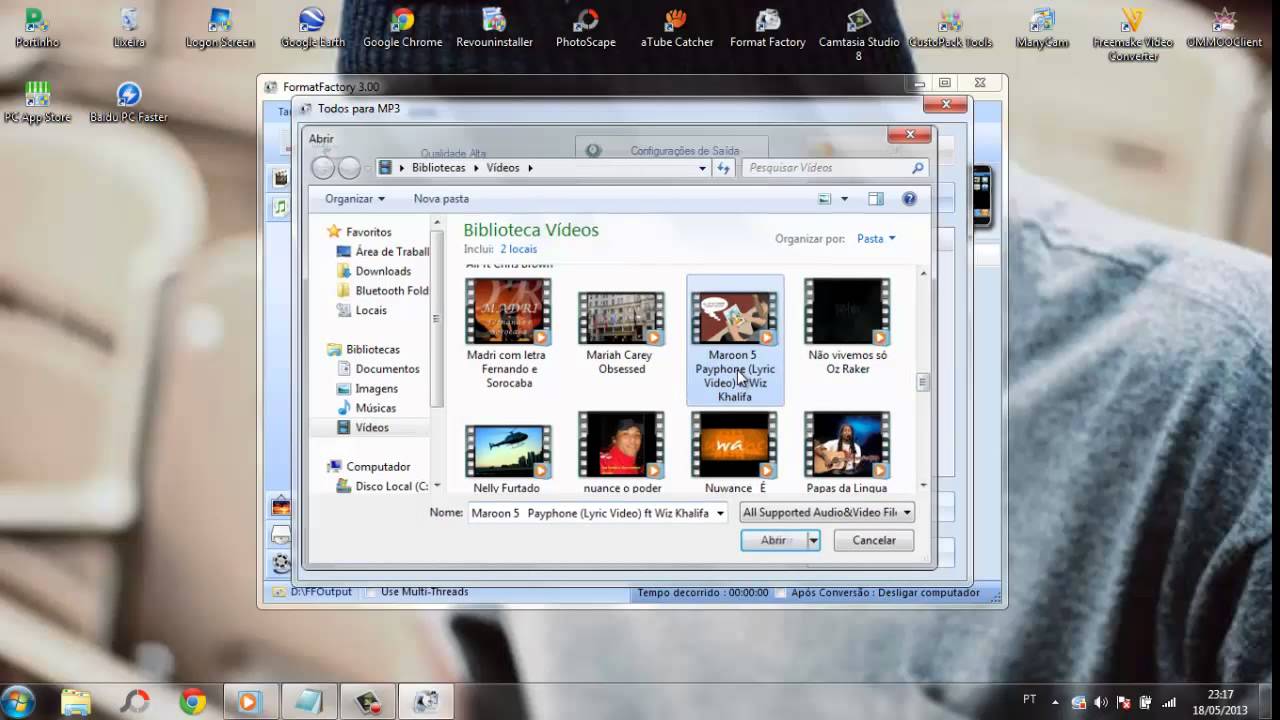Go forward in the Abrir dialog
Screen dimensions: 1280x720
tap(349, 168)
